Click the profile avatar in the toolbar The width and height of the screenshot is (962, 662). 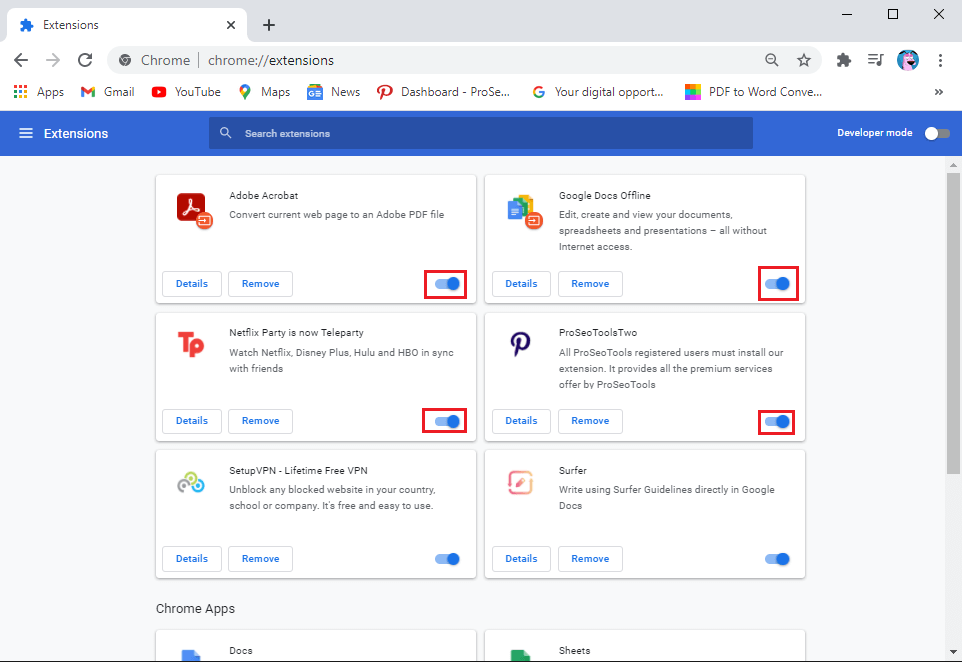(x=908, y=60)
